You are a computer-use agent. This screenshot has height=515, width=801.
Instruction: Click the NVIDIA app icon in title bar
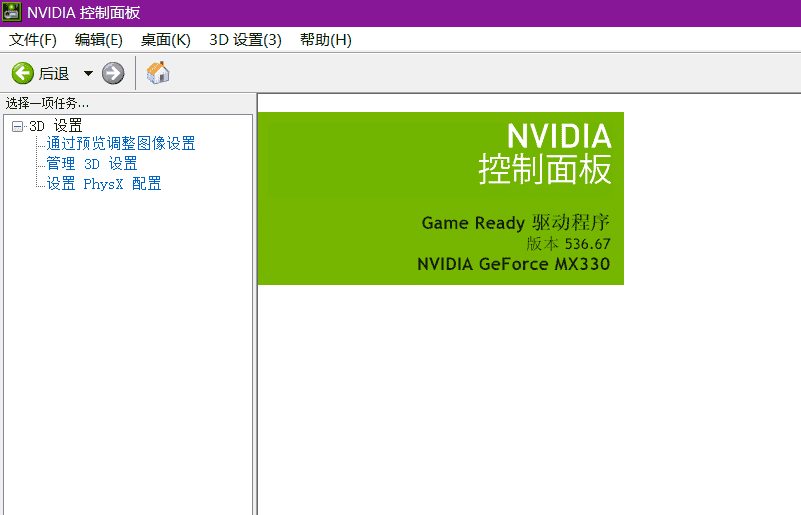pos(12,12)
